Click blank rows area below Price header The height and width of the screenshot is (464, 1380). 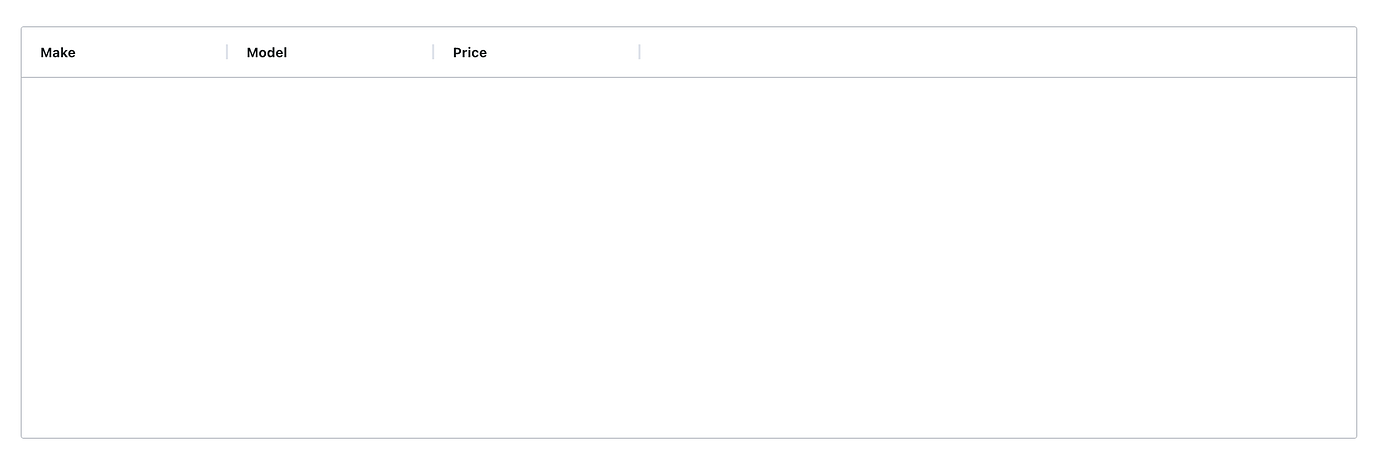click(x=536, y=200)
